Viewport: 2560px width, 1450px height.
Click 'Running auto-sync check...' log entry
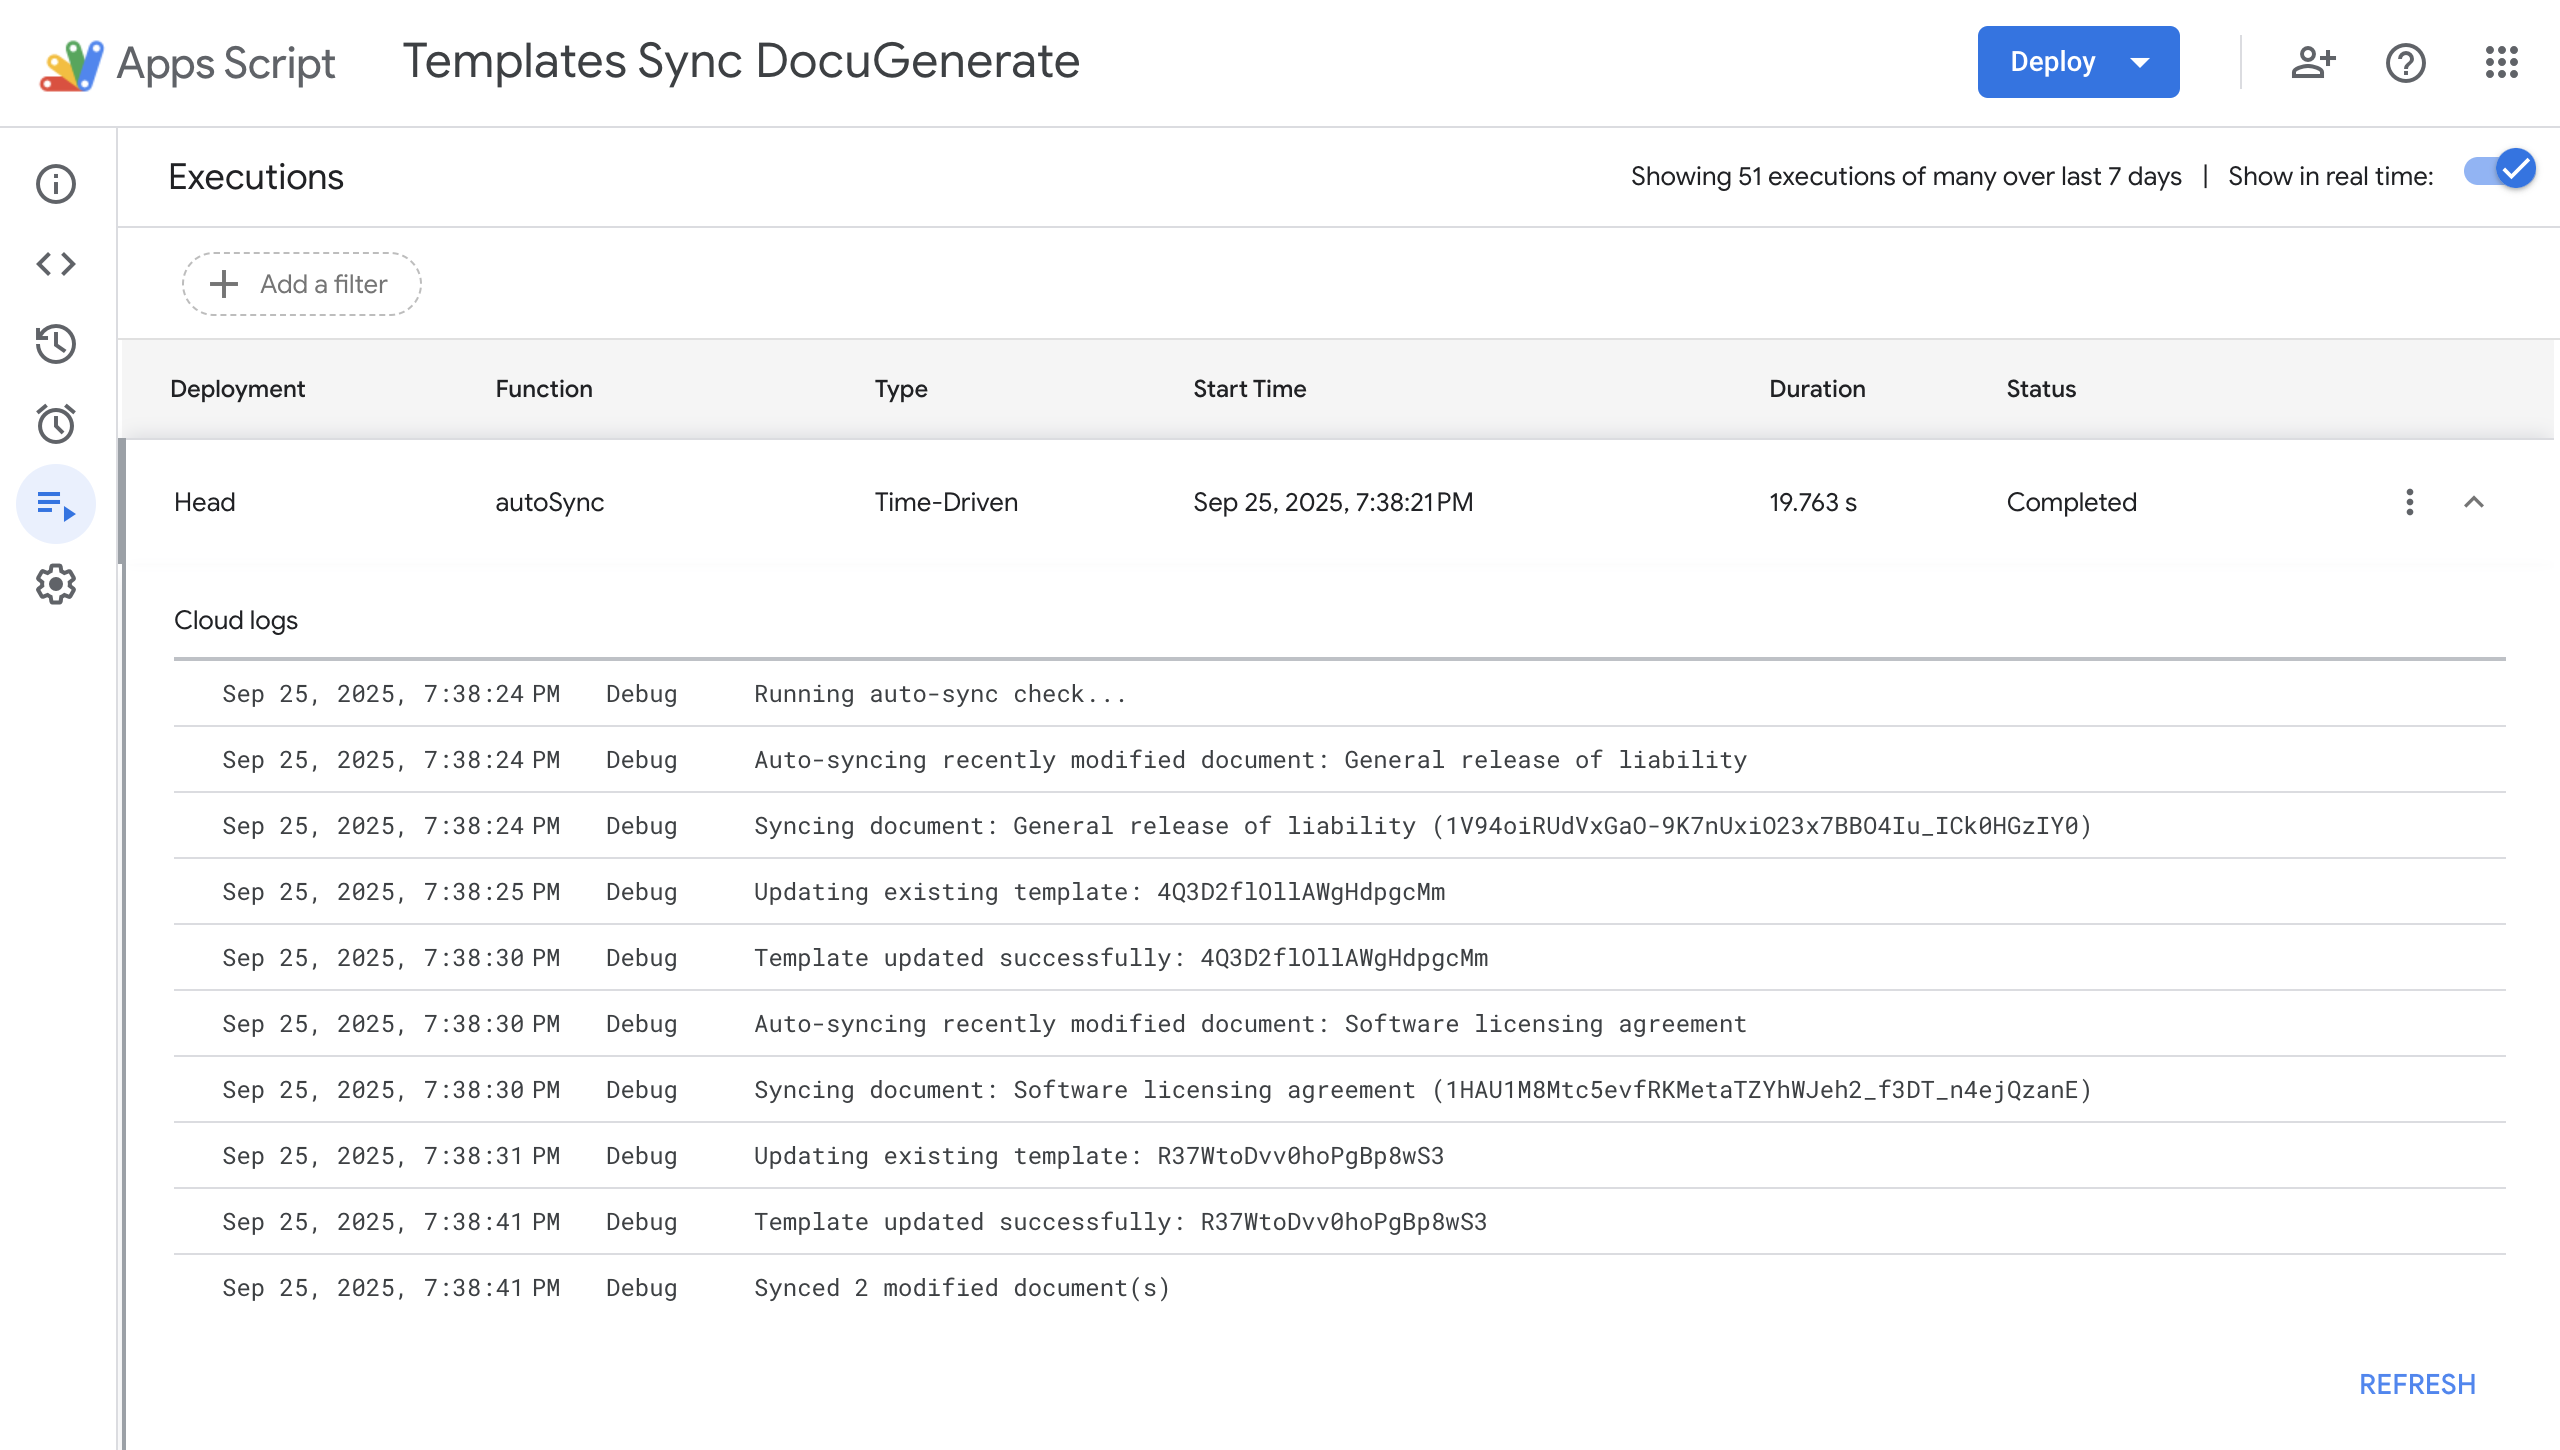pyautogui.click(x=1339, y=694)
